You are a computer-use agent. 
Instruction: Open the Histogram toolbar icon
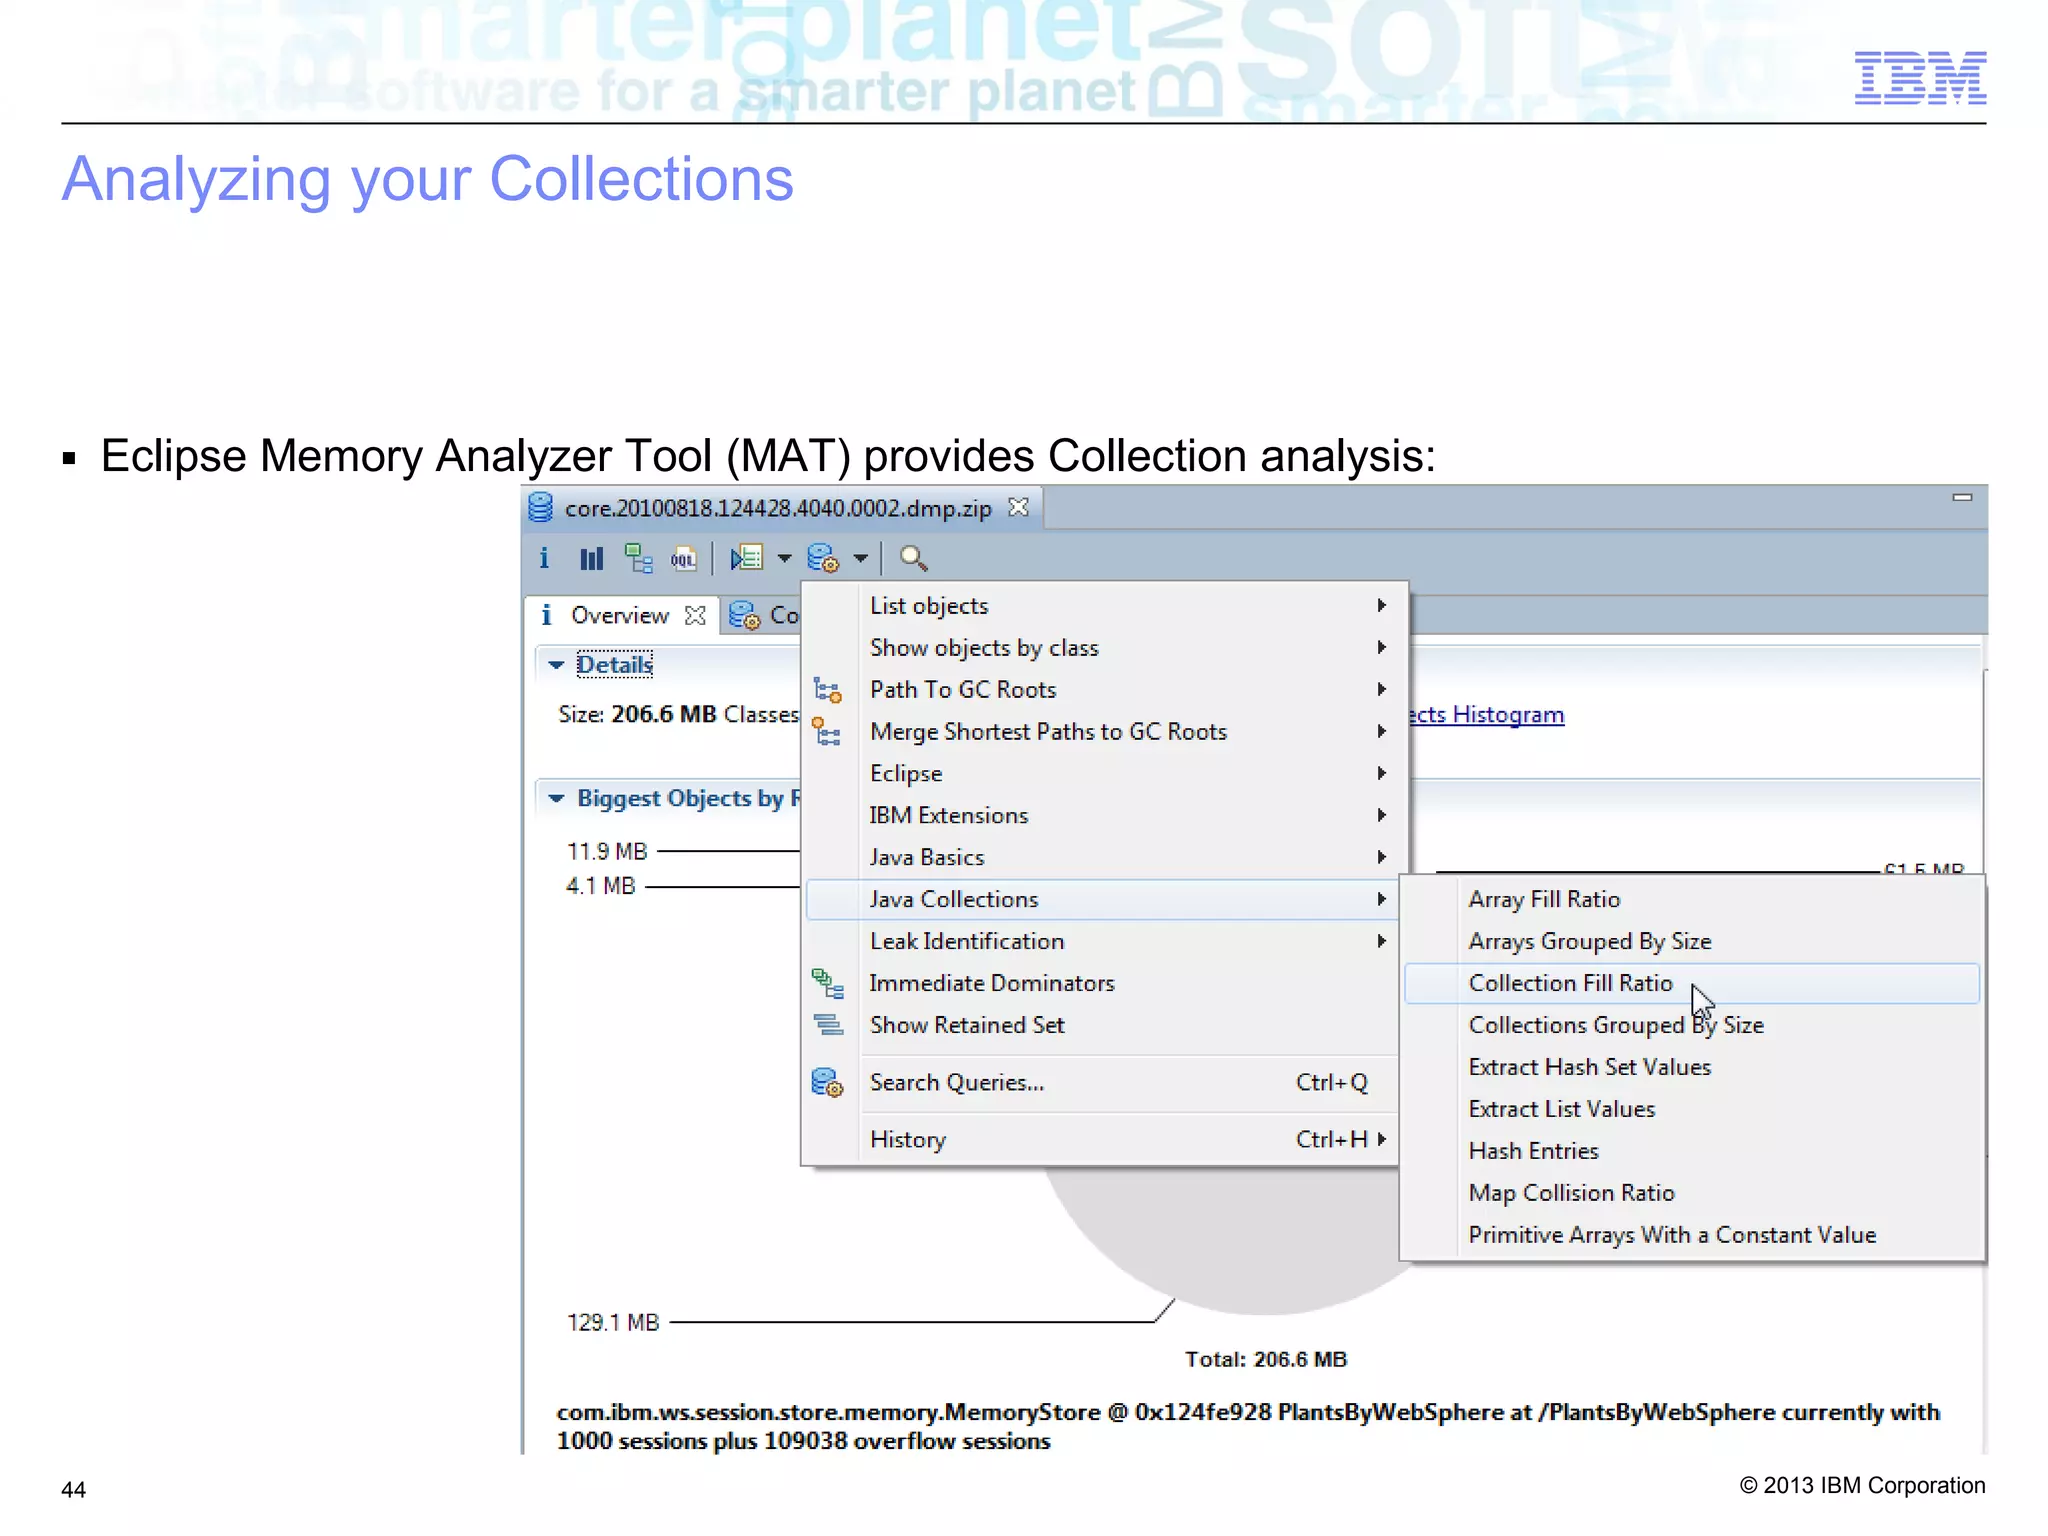tap(592, 558)
